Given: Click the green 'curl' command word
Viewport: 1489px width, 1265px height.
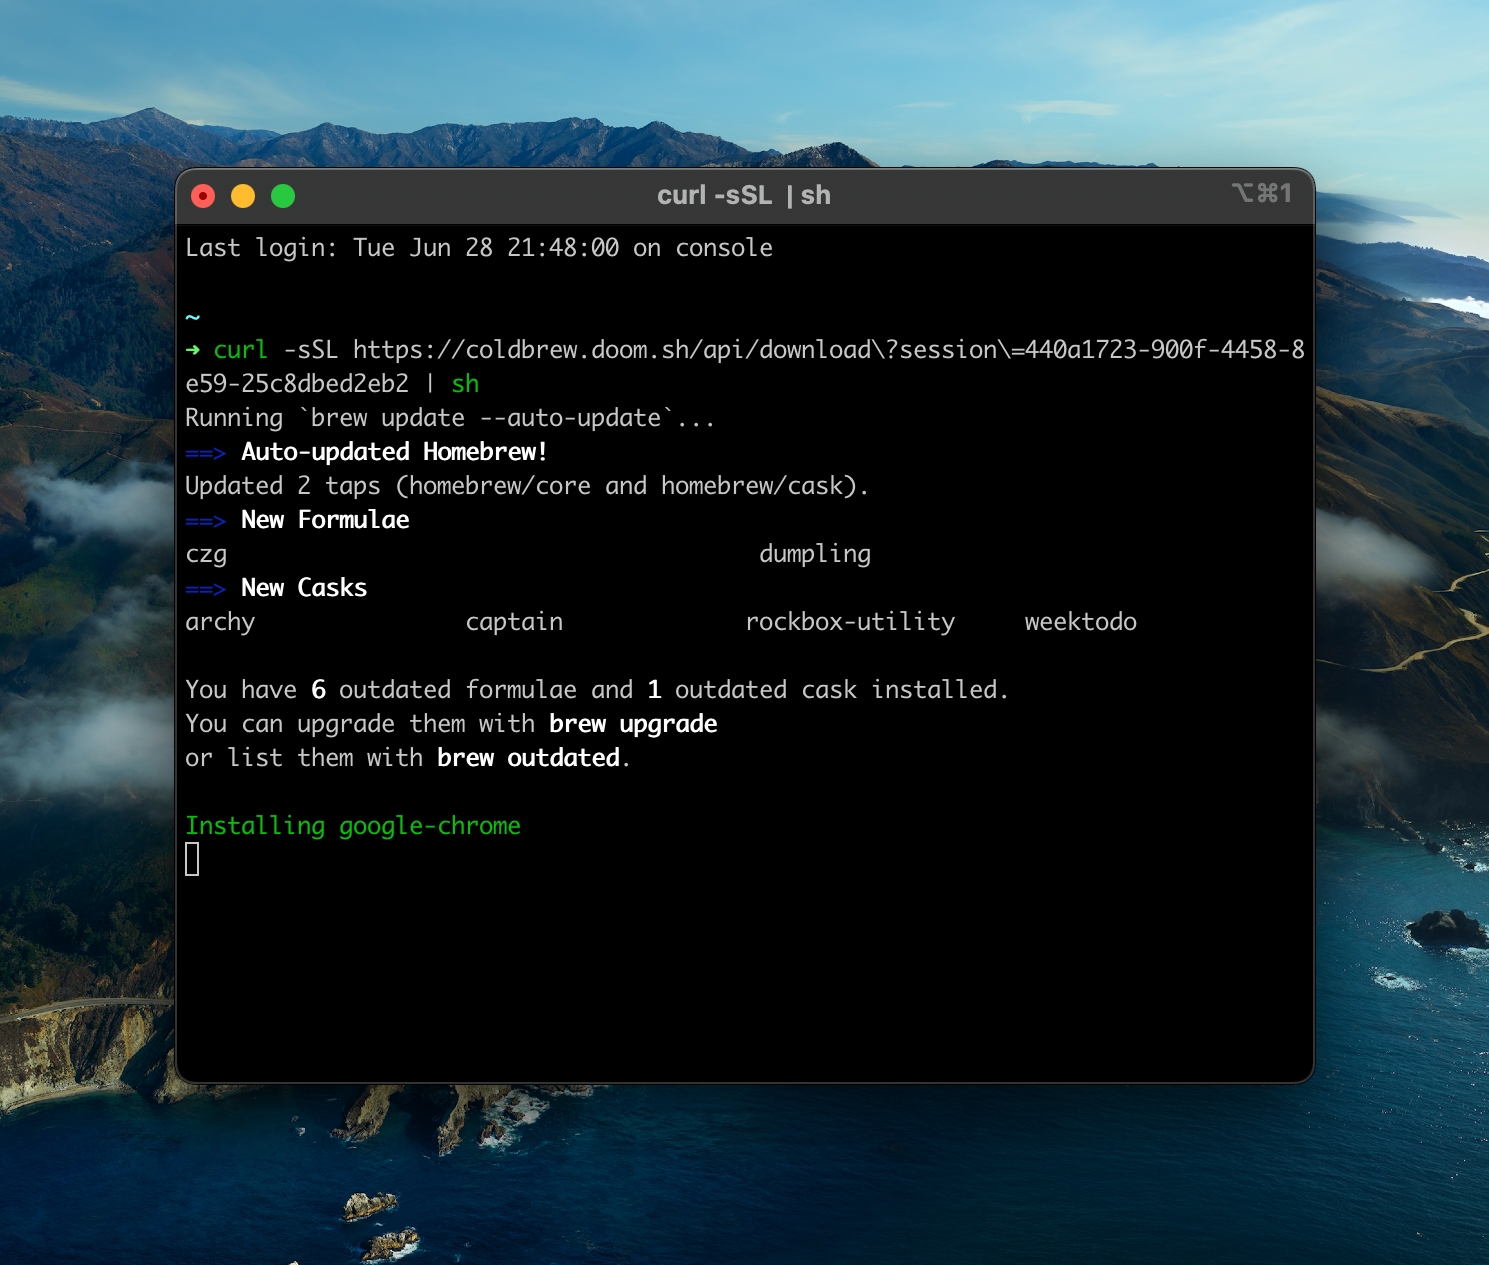Looking at the screenshot, I should (240, 350).
